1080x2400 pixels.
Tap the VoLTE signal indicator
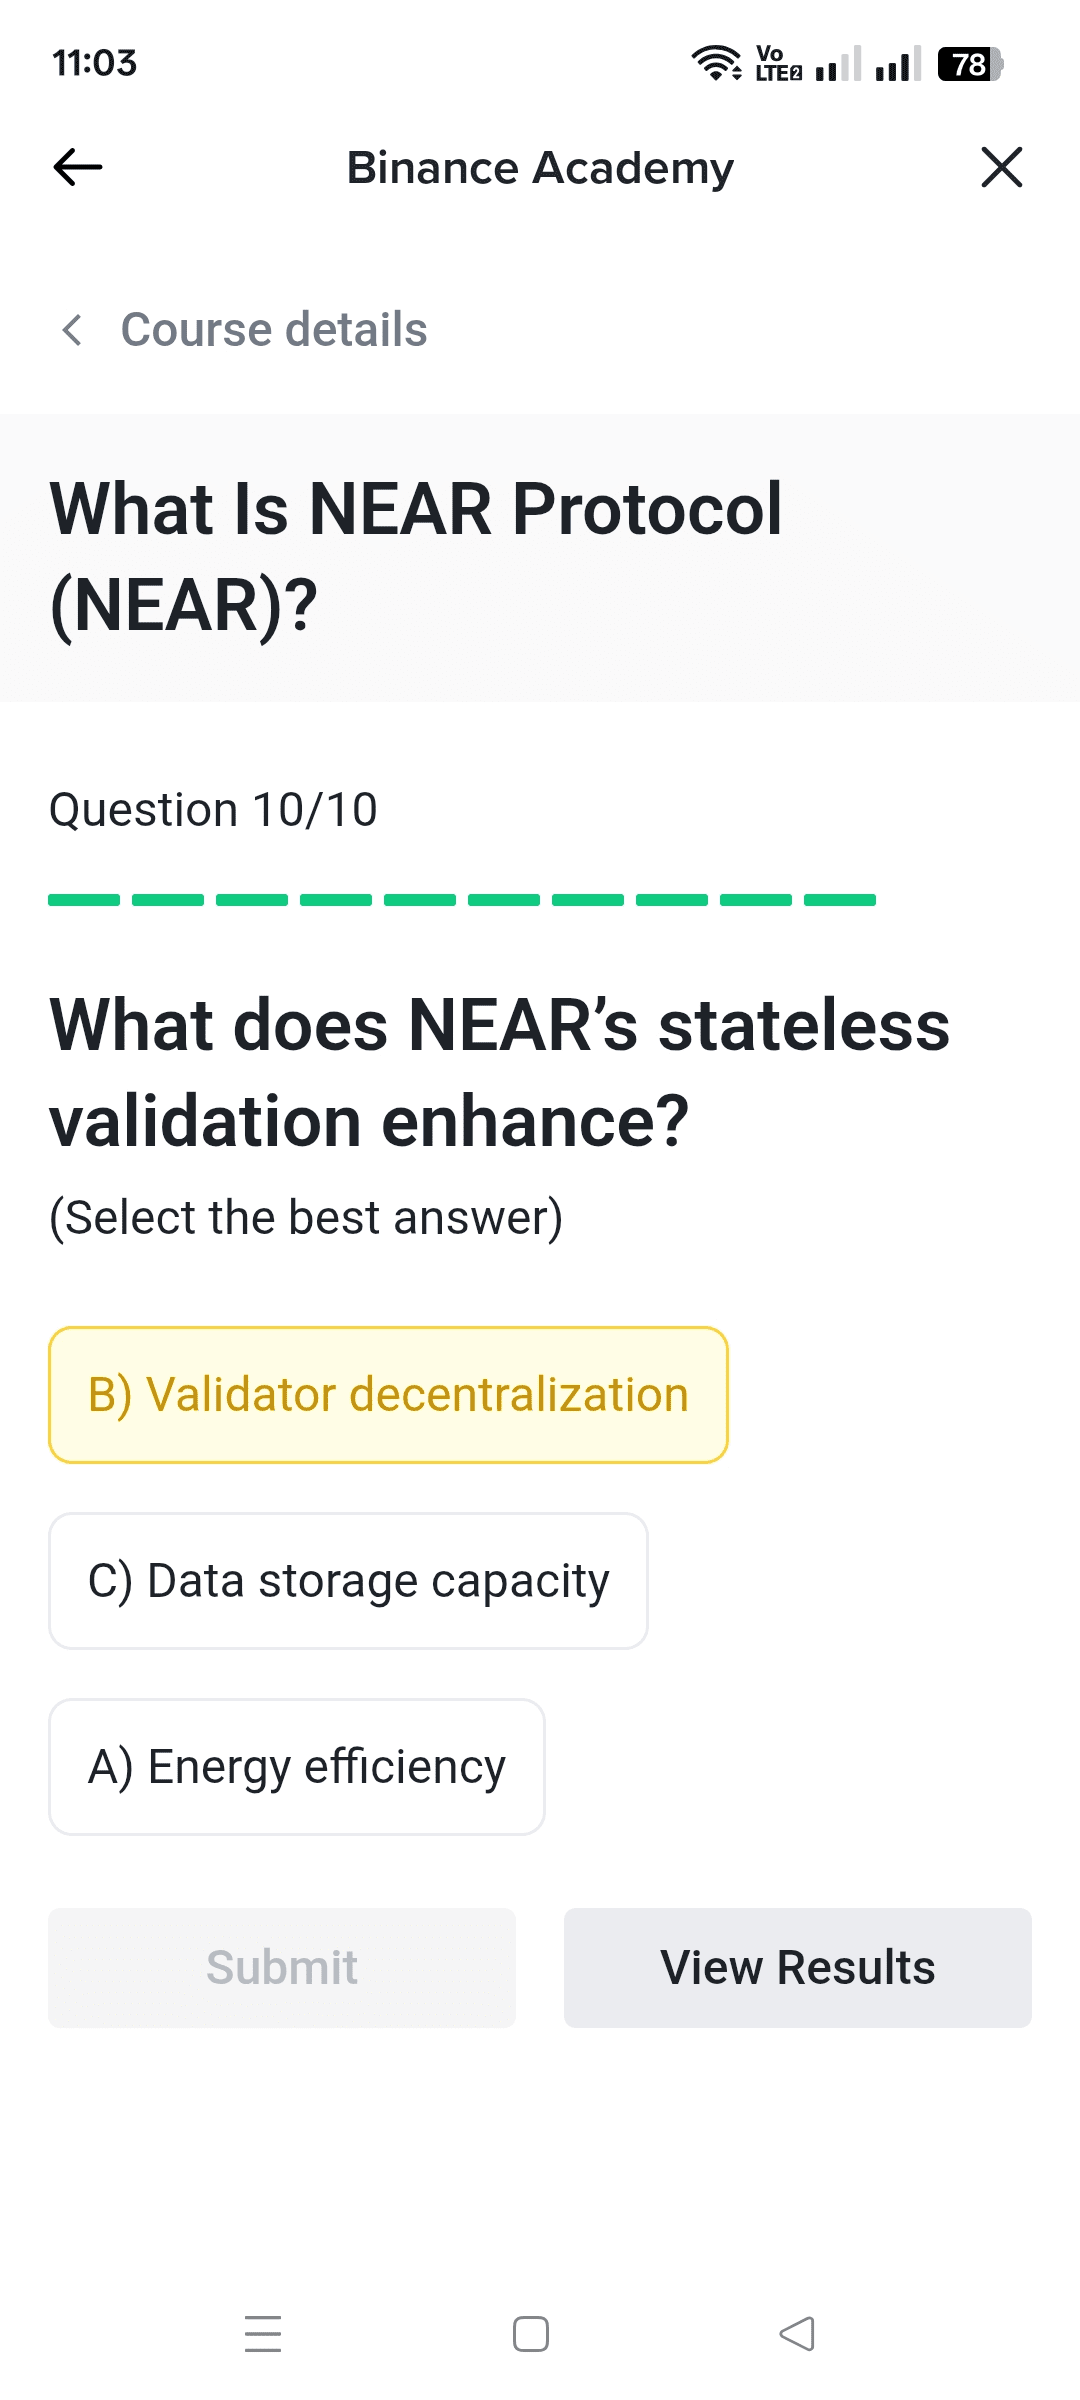[778, 63]
